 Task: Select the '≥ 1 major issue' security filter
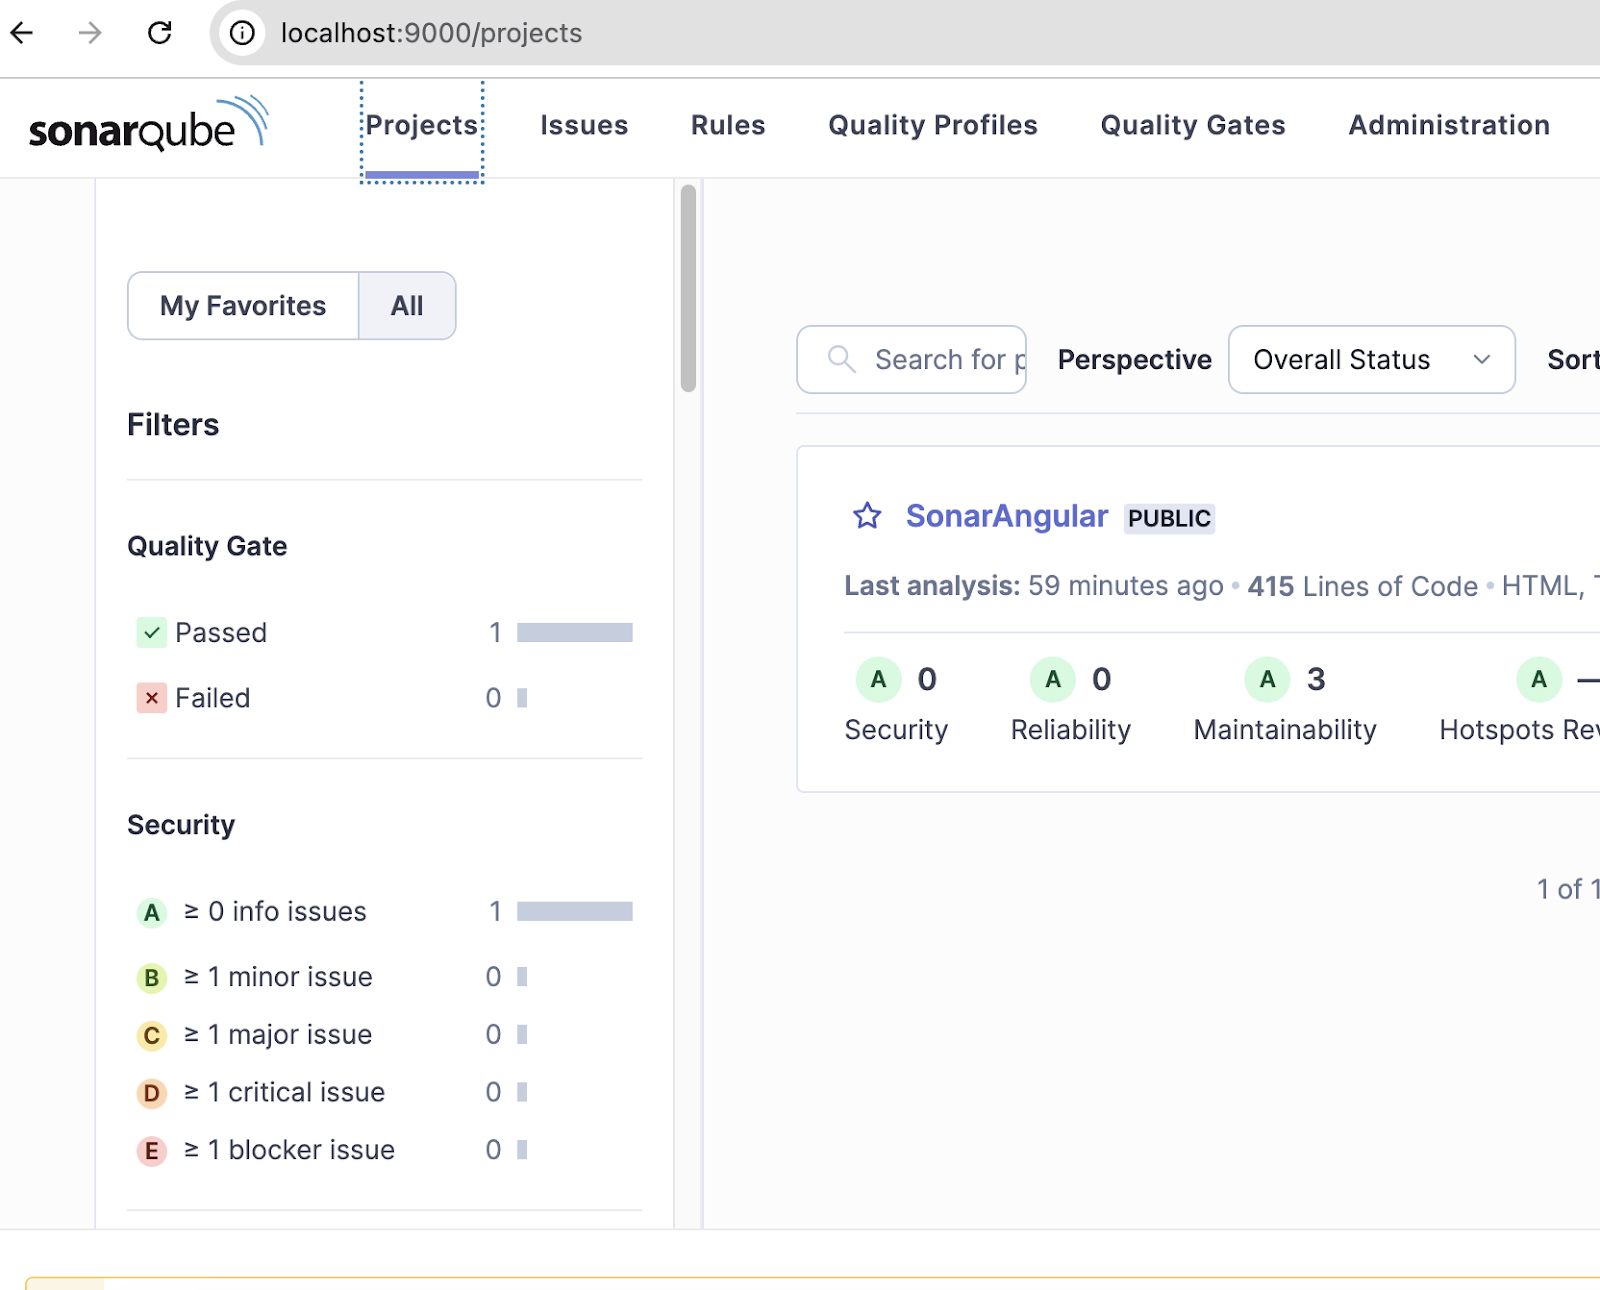click(384, 1035)
